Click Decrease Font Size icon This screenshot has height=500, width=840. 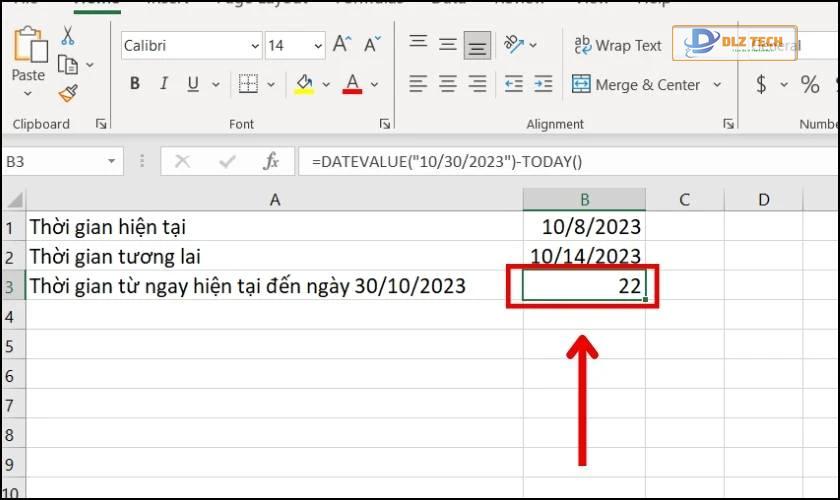[372, 44]
